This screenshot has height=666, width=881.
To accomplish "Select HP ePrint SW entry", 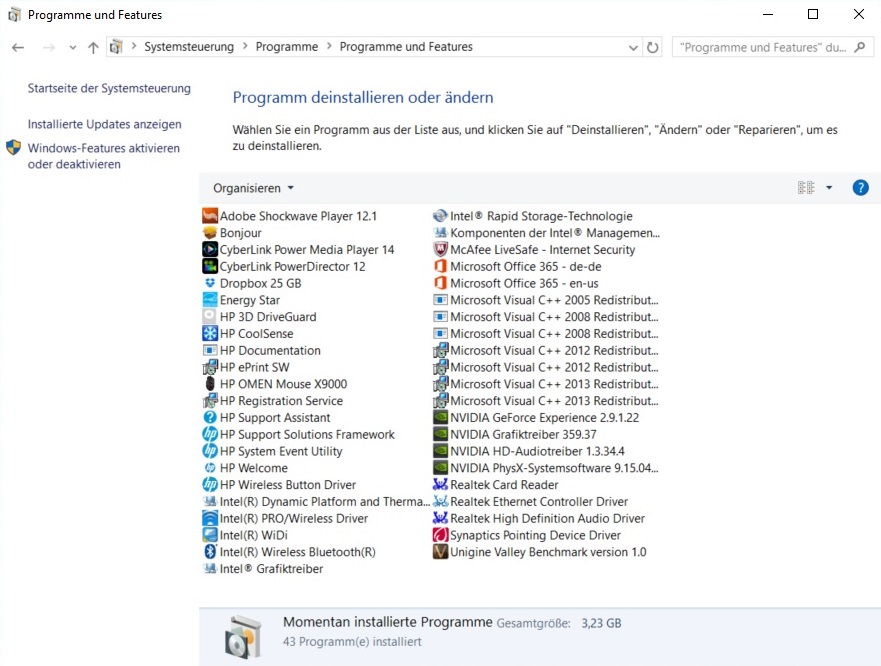I will 246,367.
